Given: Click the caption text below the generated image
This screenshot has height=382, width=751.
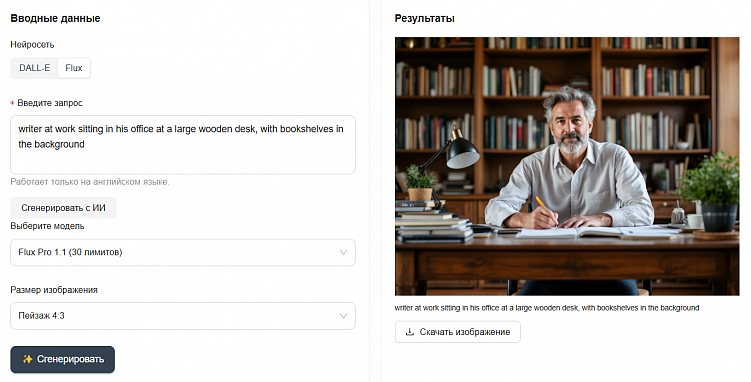Looking at the screenshot, I should [x=547, y=308].
